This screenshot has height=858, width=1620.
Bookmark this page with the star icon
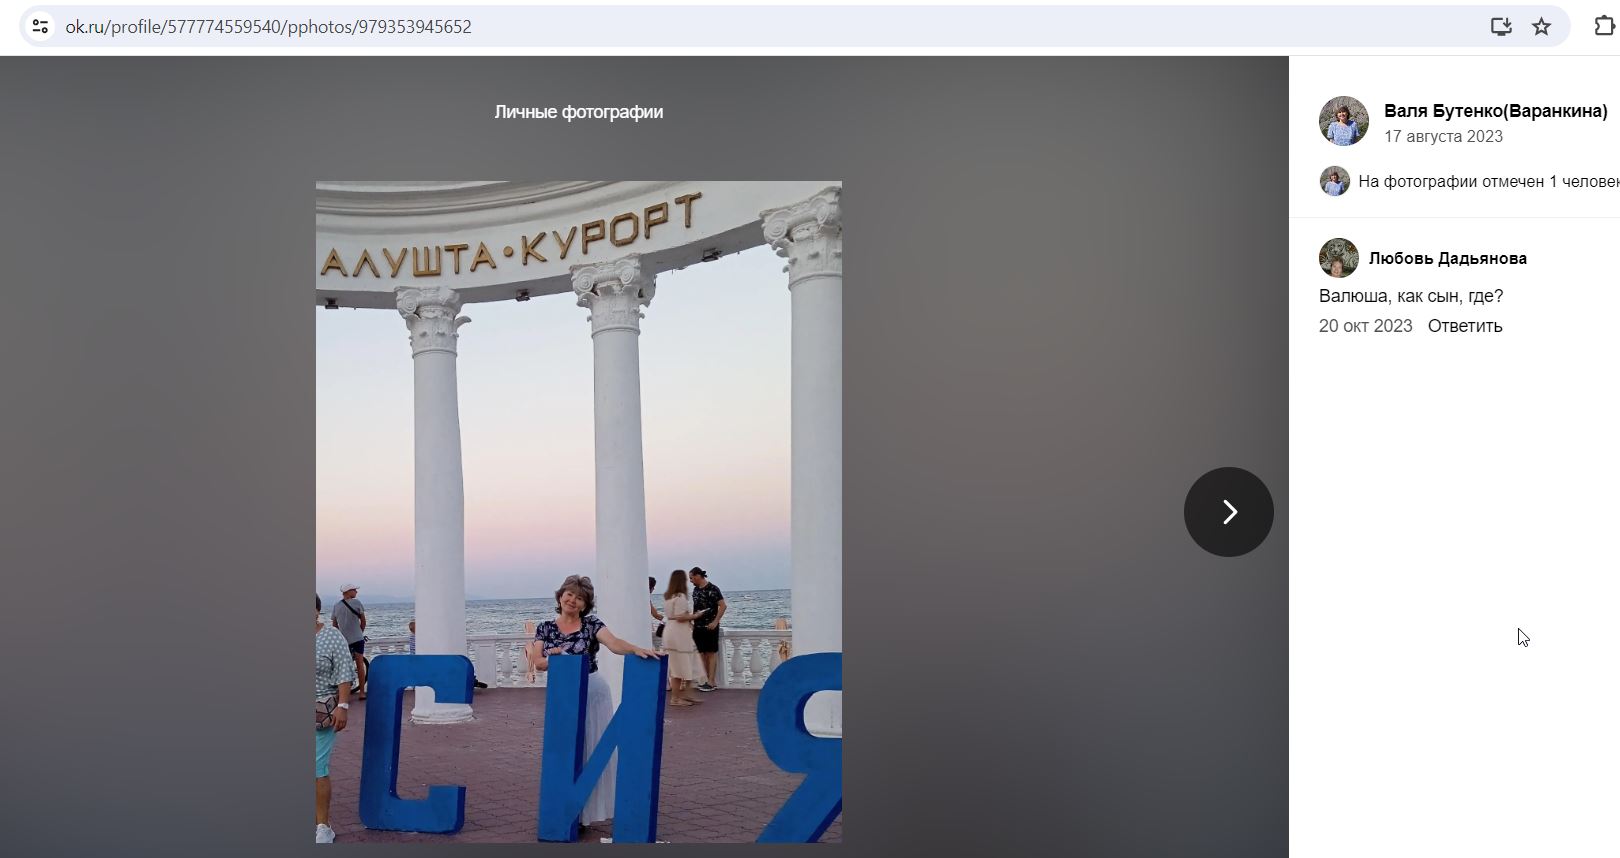1541,27
